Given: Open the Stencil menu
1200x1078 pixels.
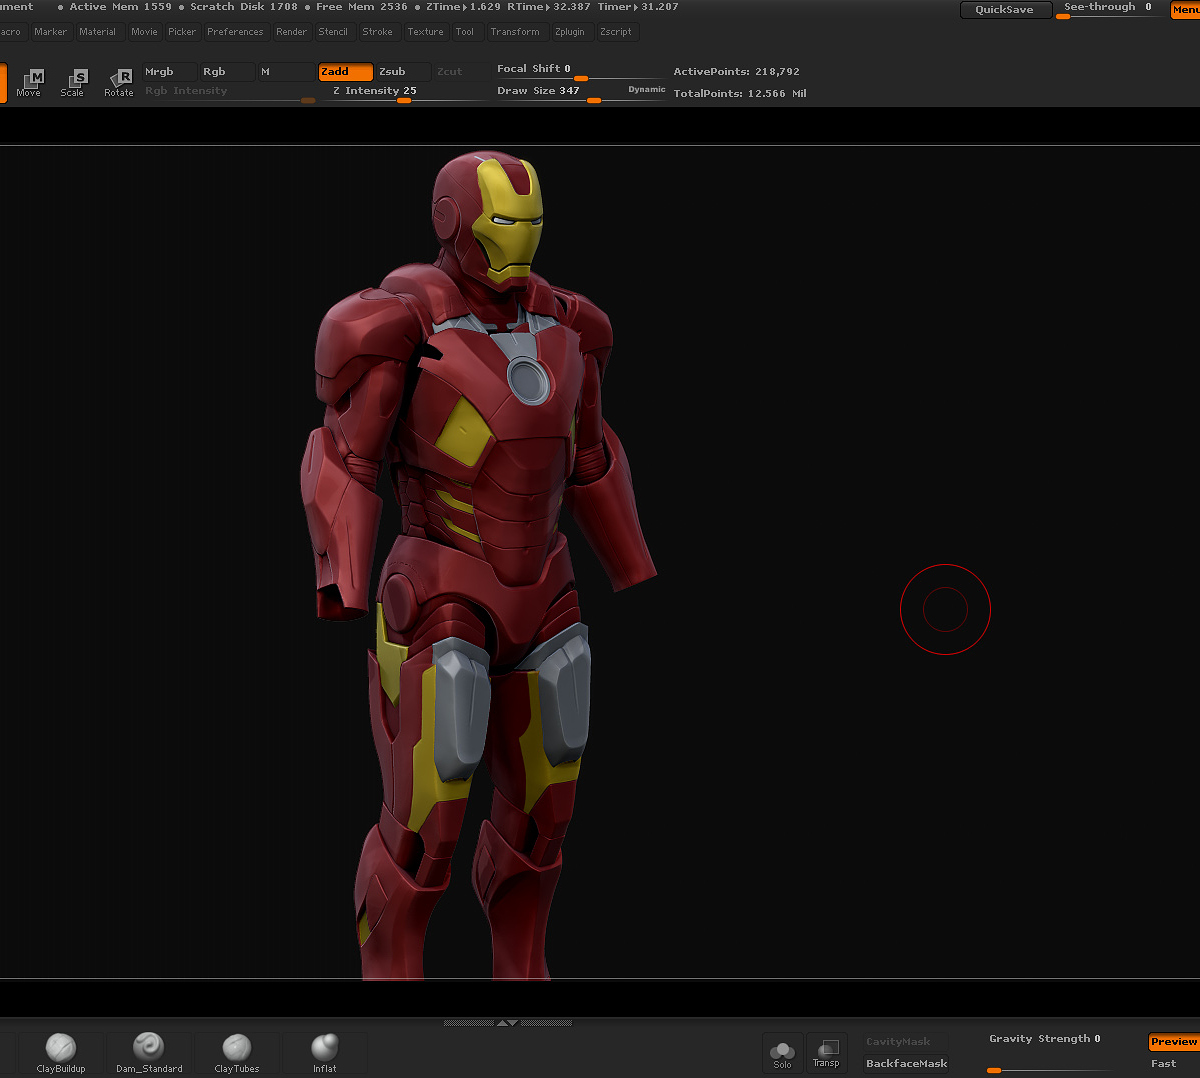Looking at the screenshot, I should click(333, 32).
